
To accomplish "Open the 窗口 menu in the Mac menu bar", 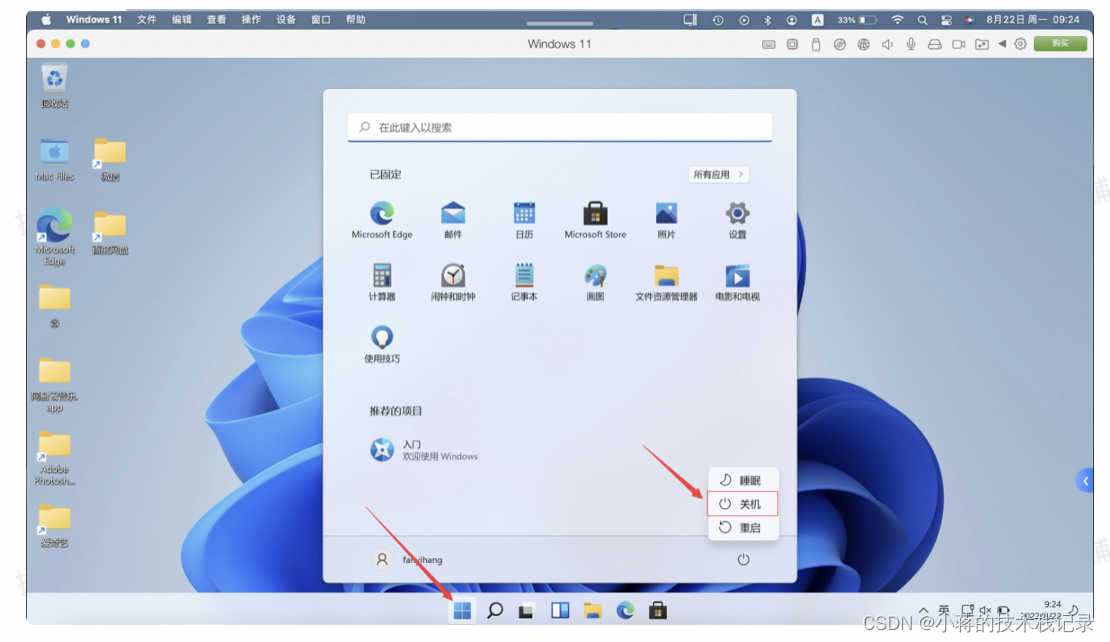I will [x=321, y=20].
